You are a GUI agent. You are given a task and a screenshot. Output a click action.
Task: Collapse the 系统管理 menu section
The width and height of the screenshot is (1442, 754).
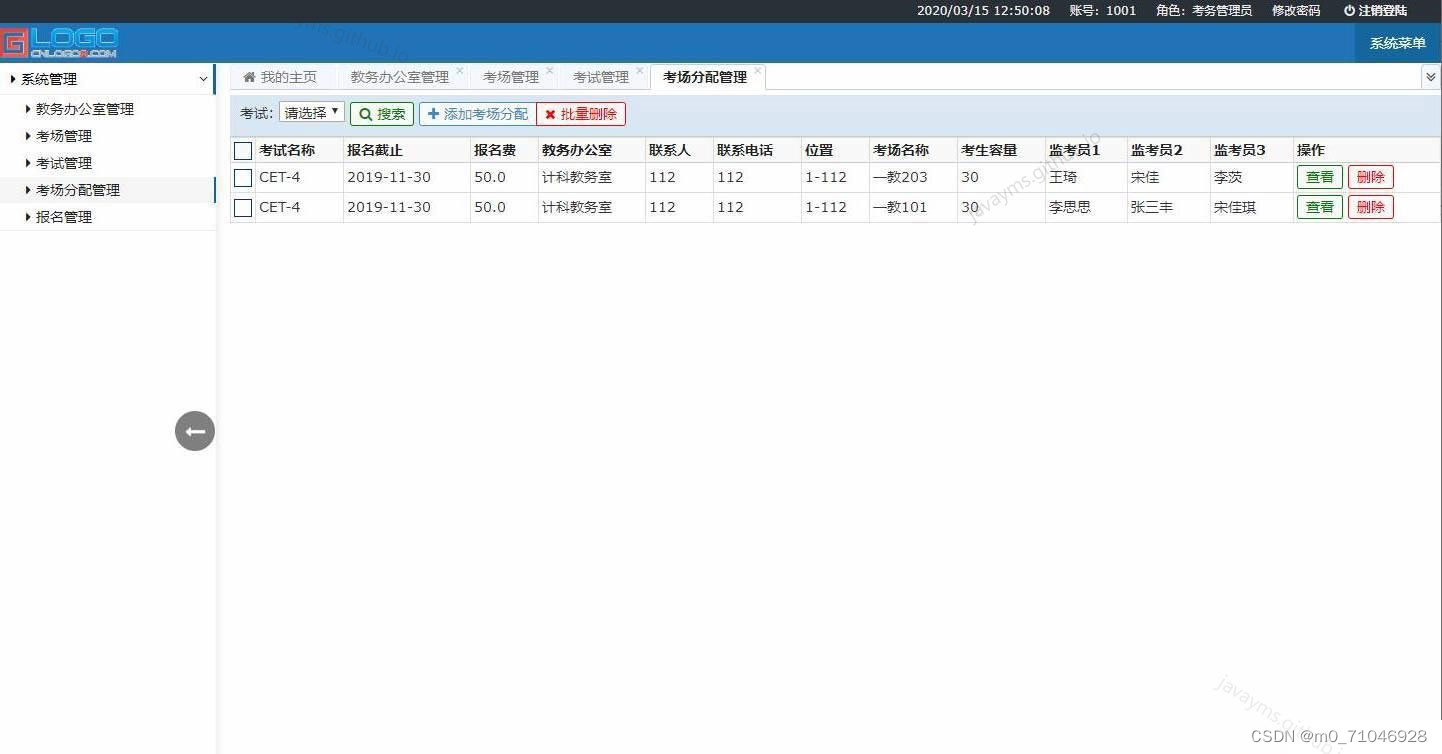[108, 79]
